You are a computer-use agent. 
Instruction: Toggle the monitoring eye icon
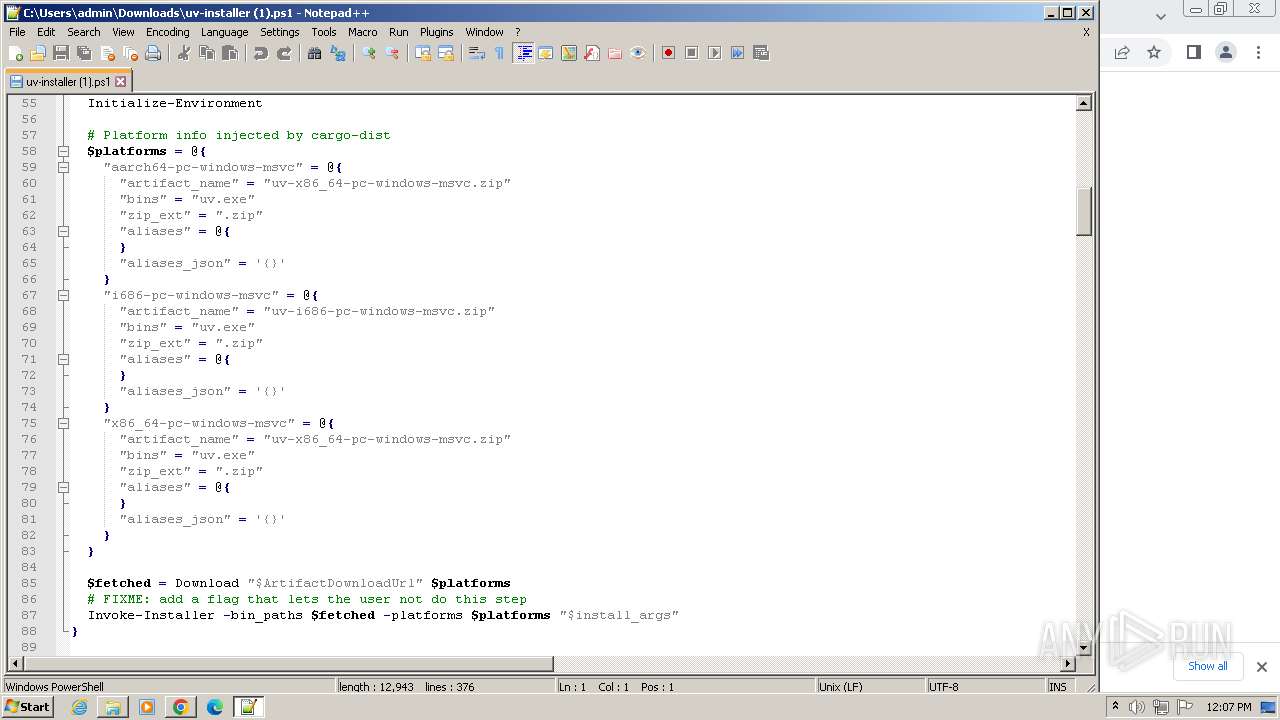638,53
